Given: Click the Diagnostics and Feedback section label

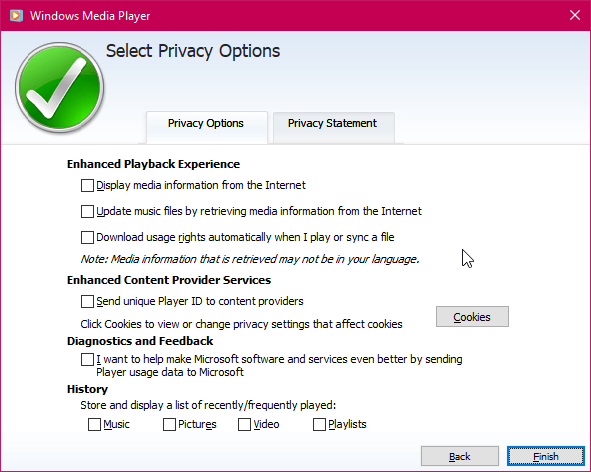Looking at the screenshot, I should 140,341.
